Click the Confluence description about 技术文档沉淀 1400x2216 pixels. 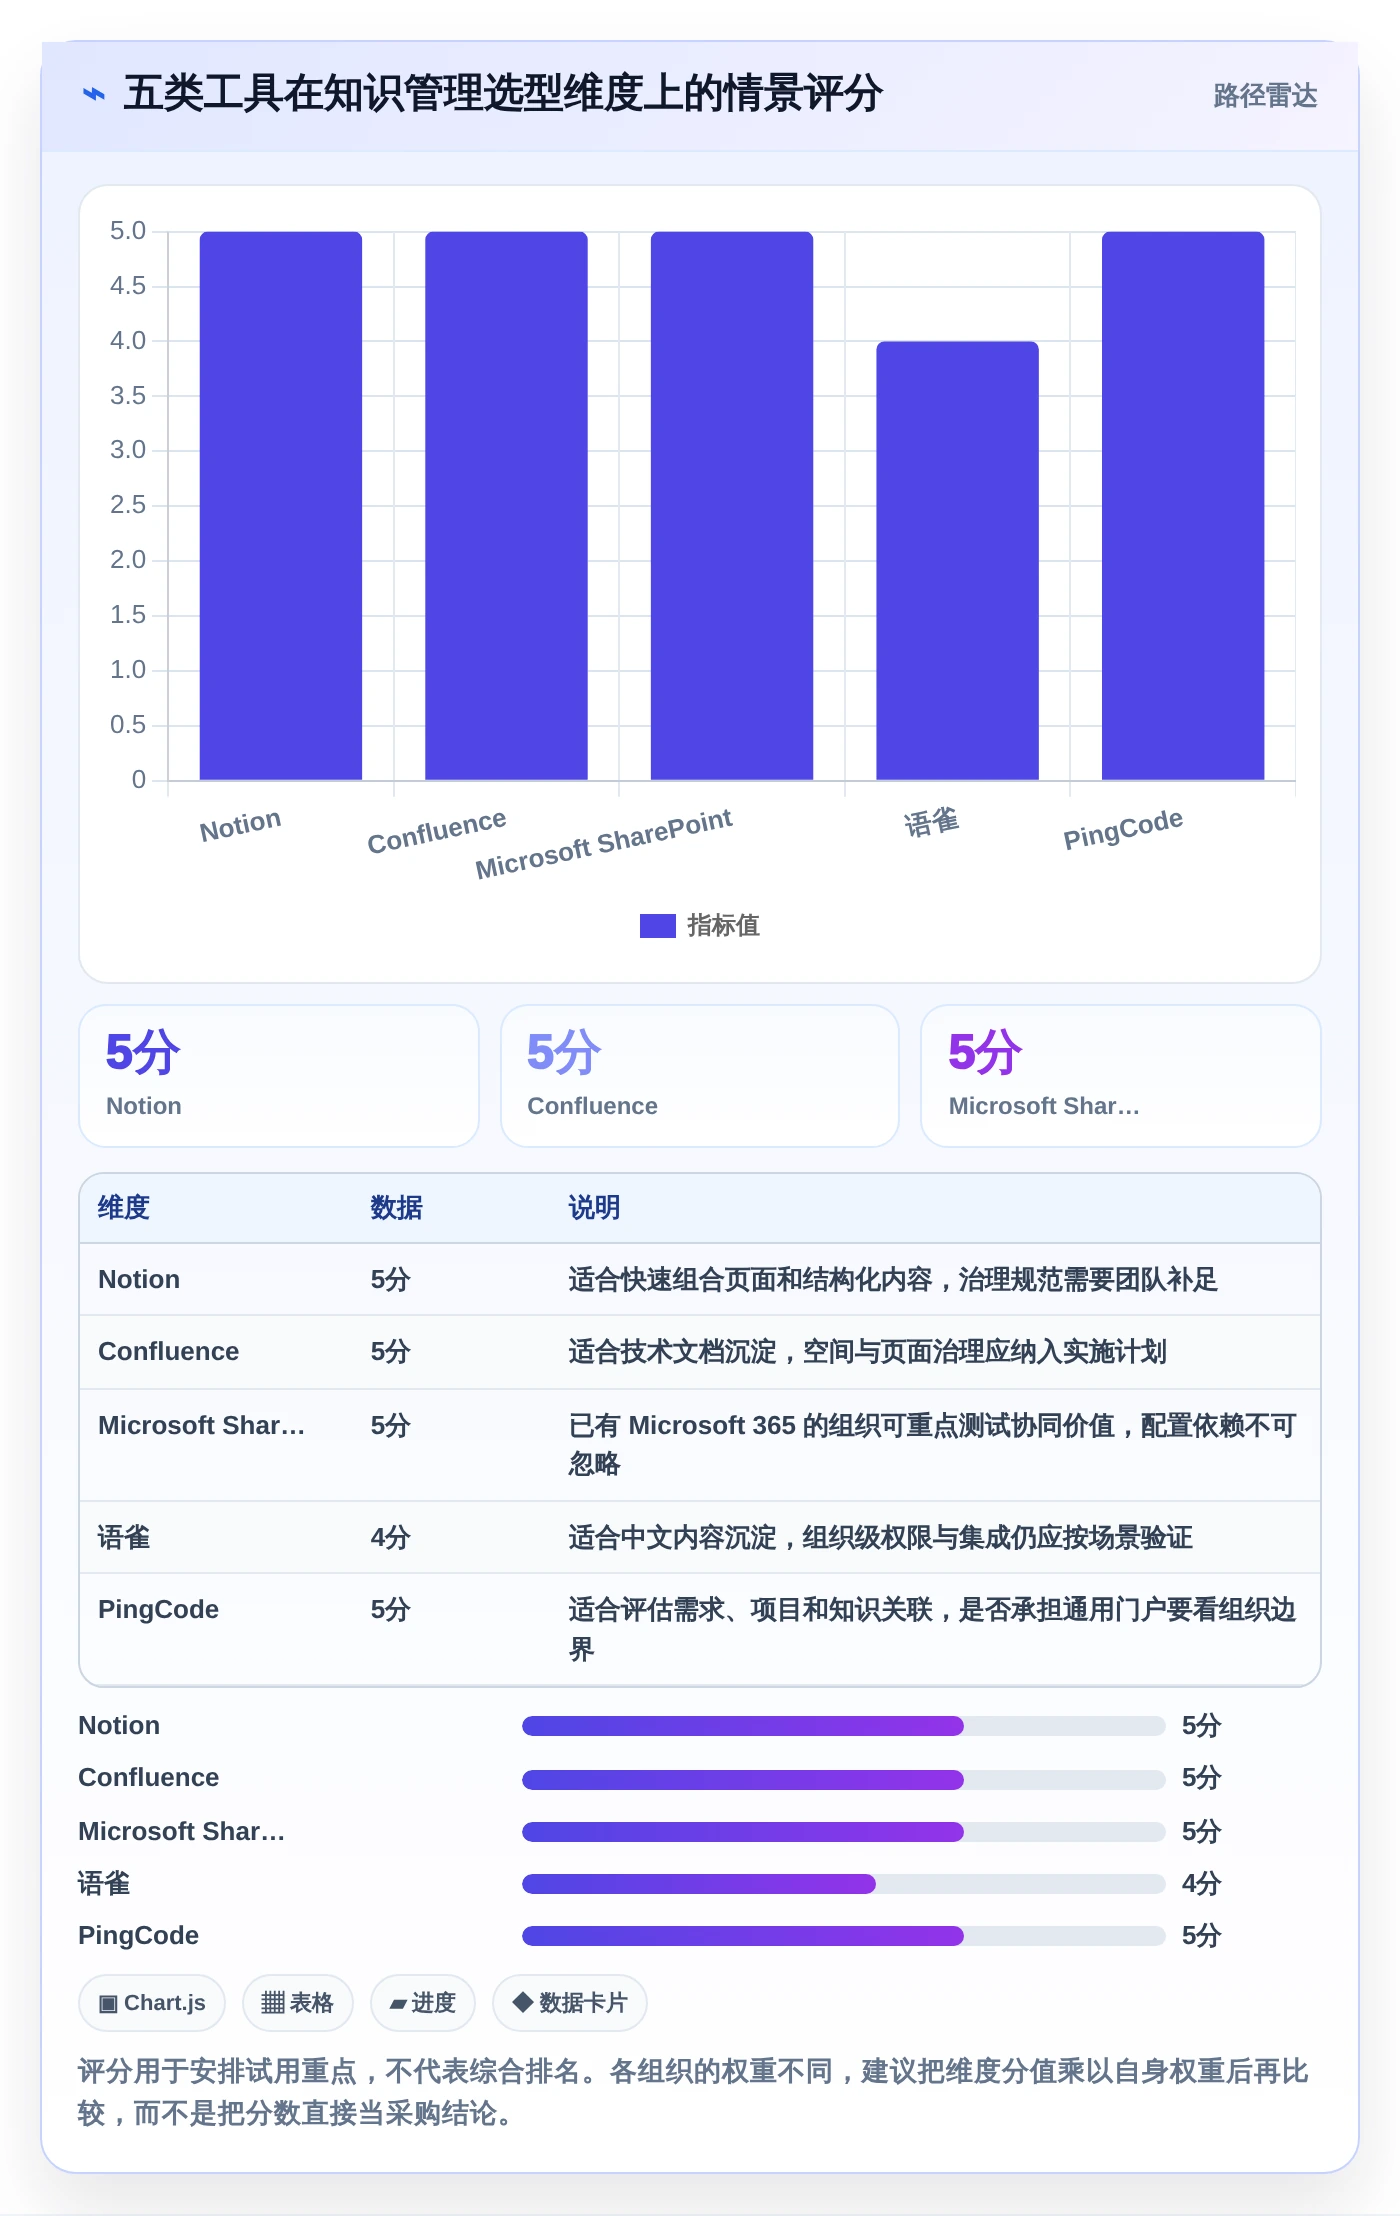[x=867, y=1351]
